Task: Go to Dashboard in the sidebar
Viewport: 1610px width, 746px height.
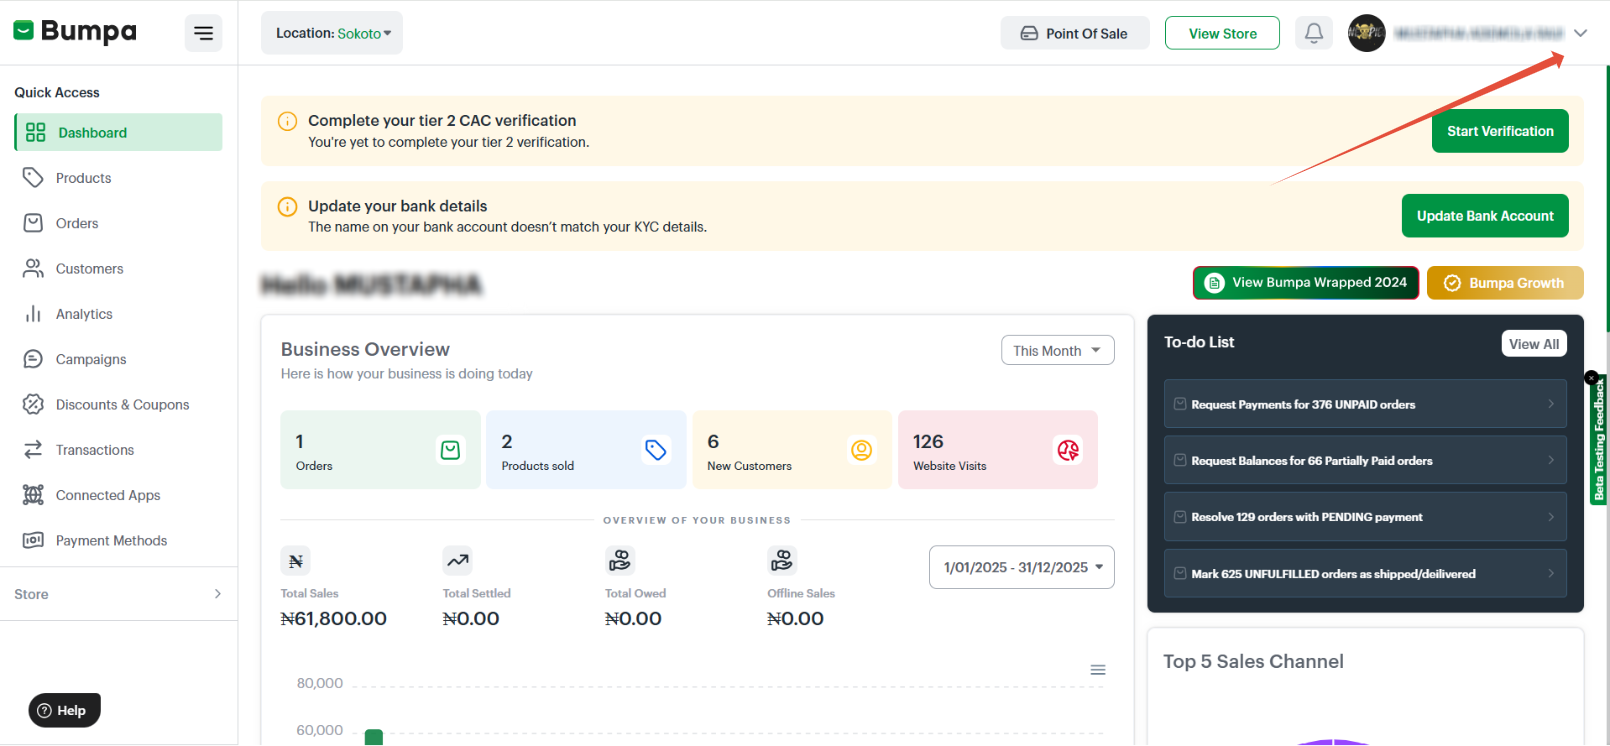Action: click(x=118, y=132)
